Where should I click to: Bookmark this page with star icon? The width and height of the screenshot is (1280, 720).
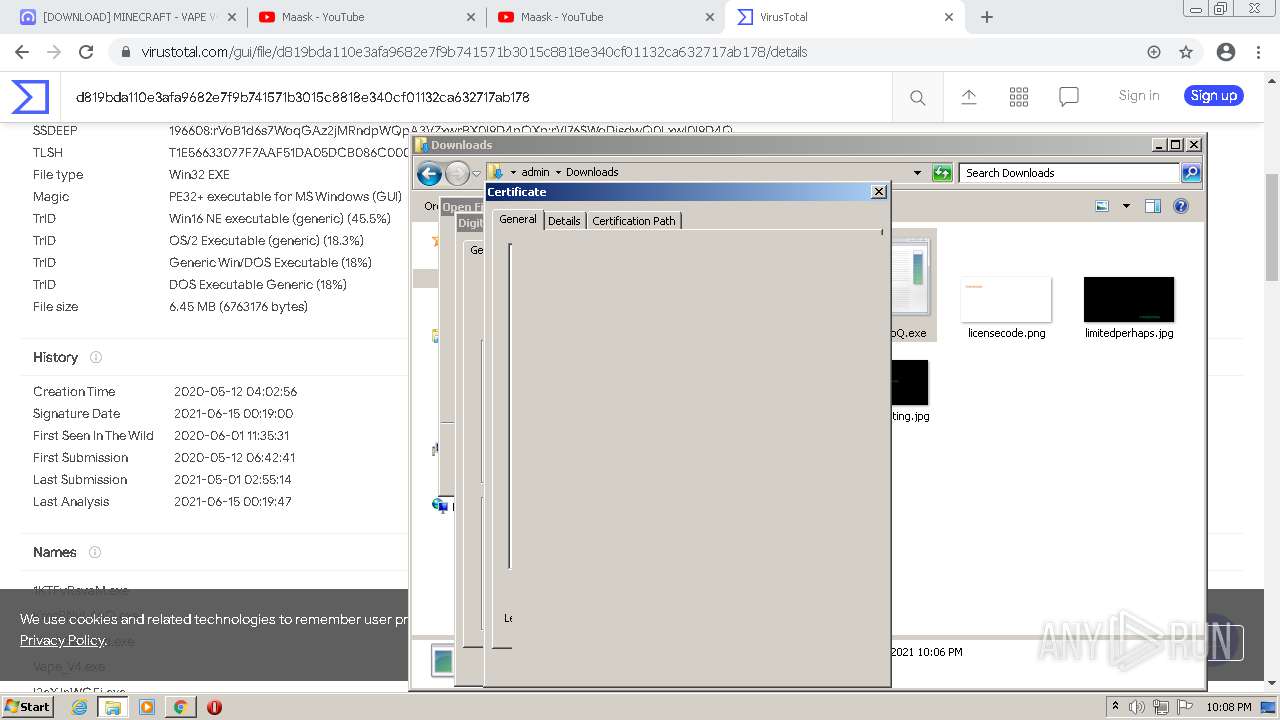click(x=1186, y=52)
